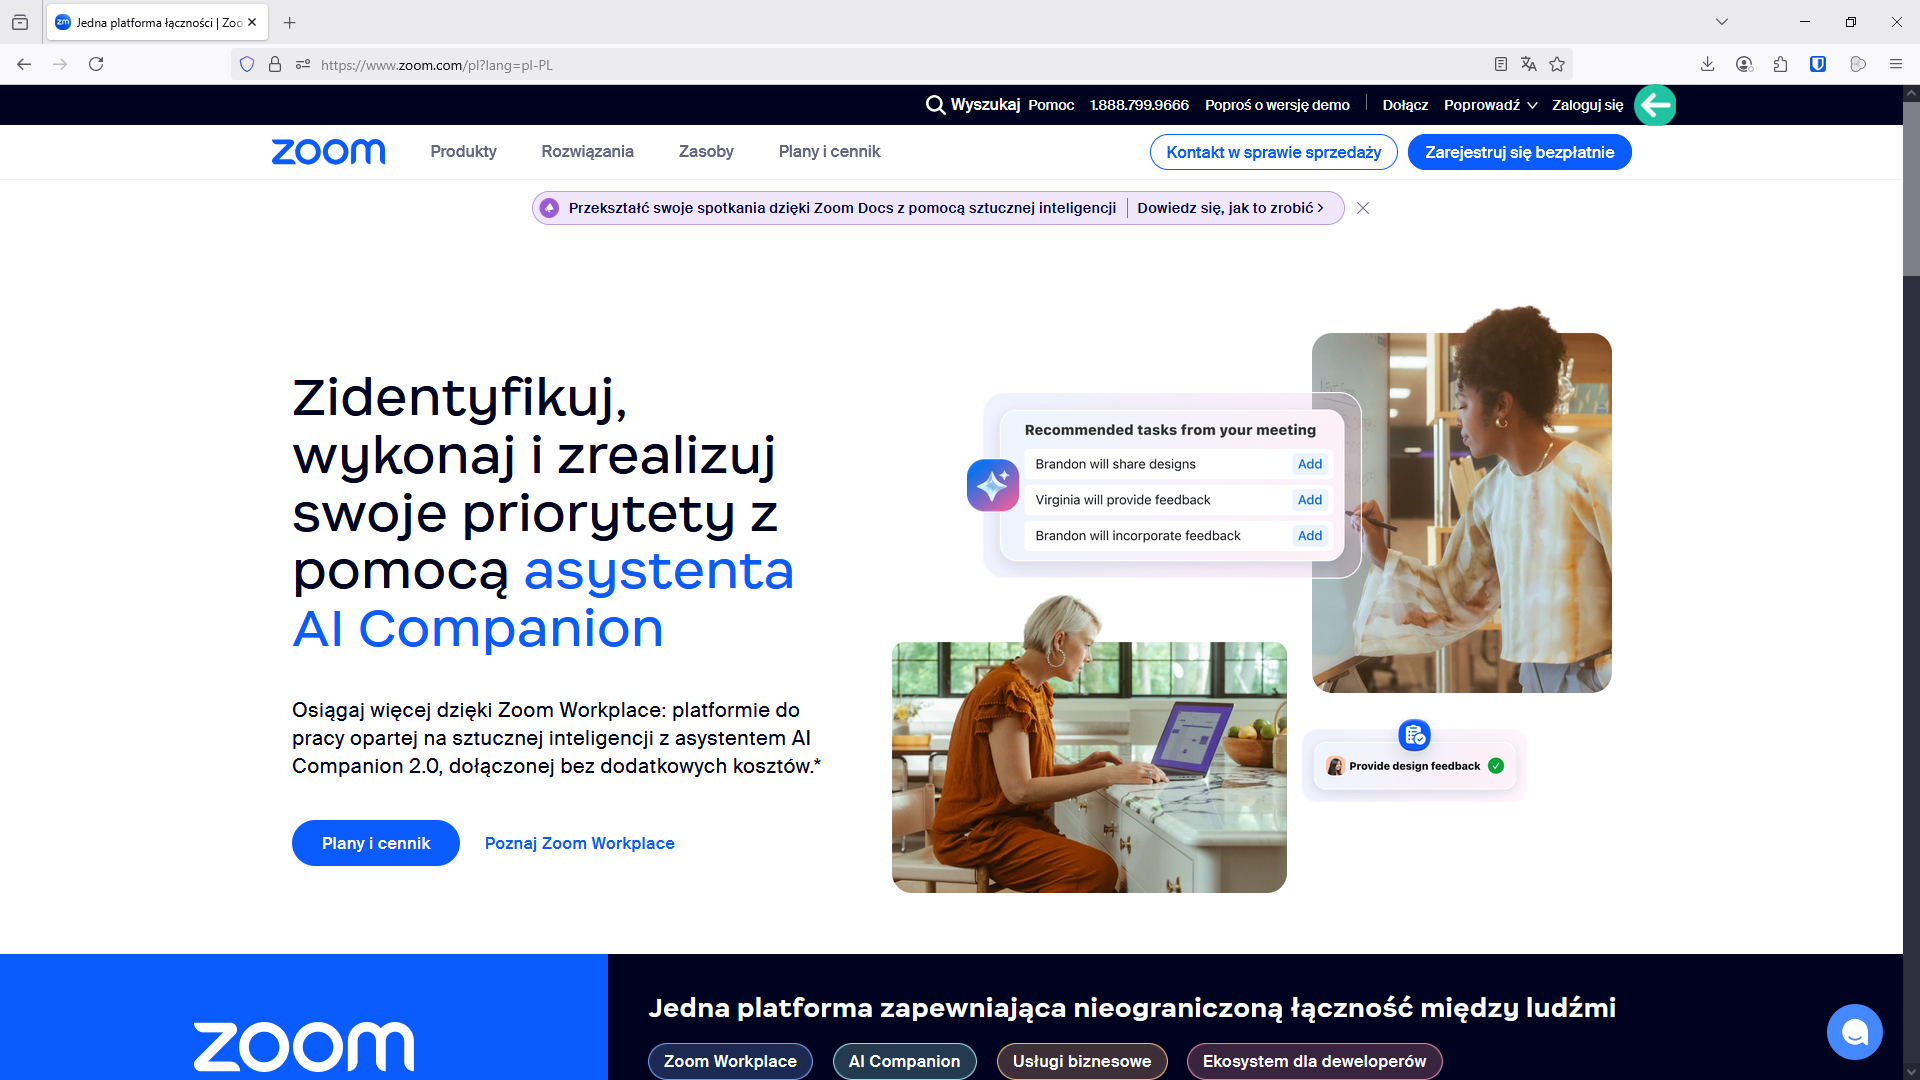Open the Firefox tab list icon

click(20, 22)
